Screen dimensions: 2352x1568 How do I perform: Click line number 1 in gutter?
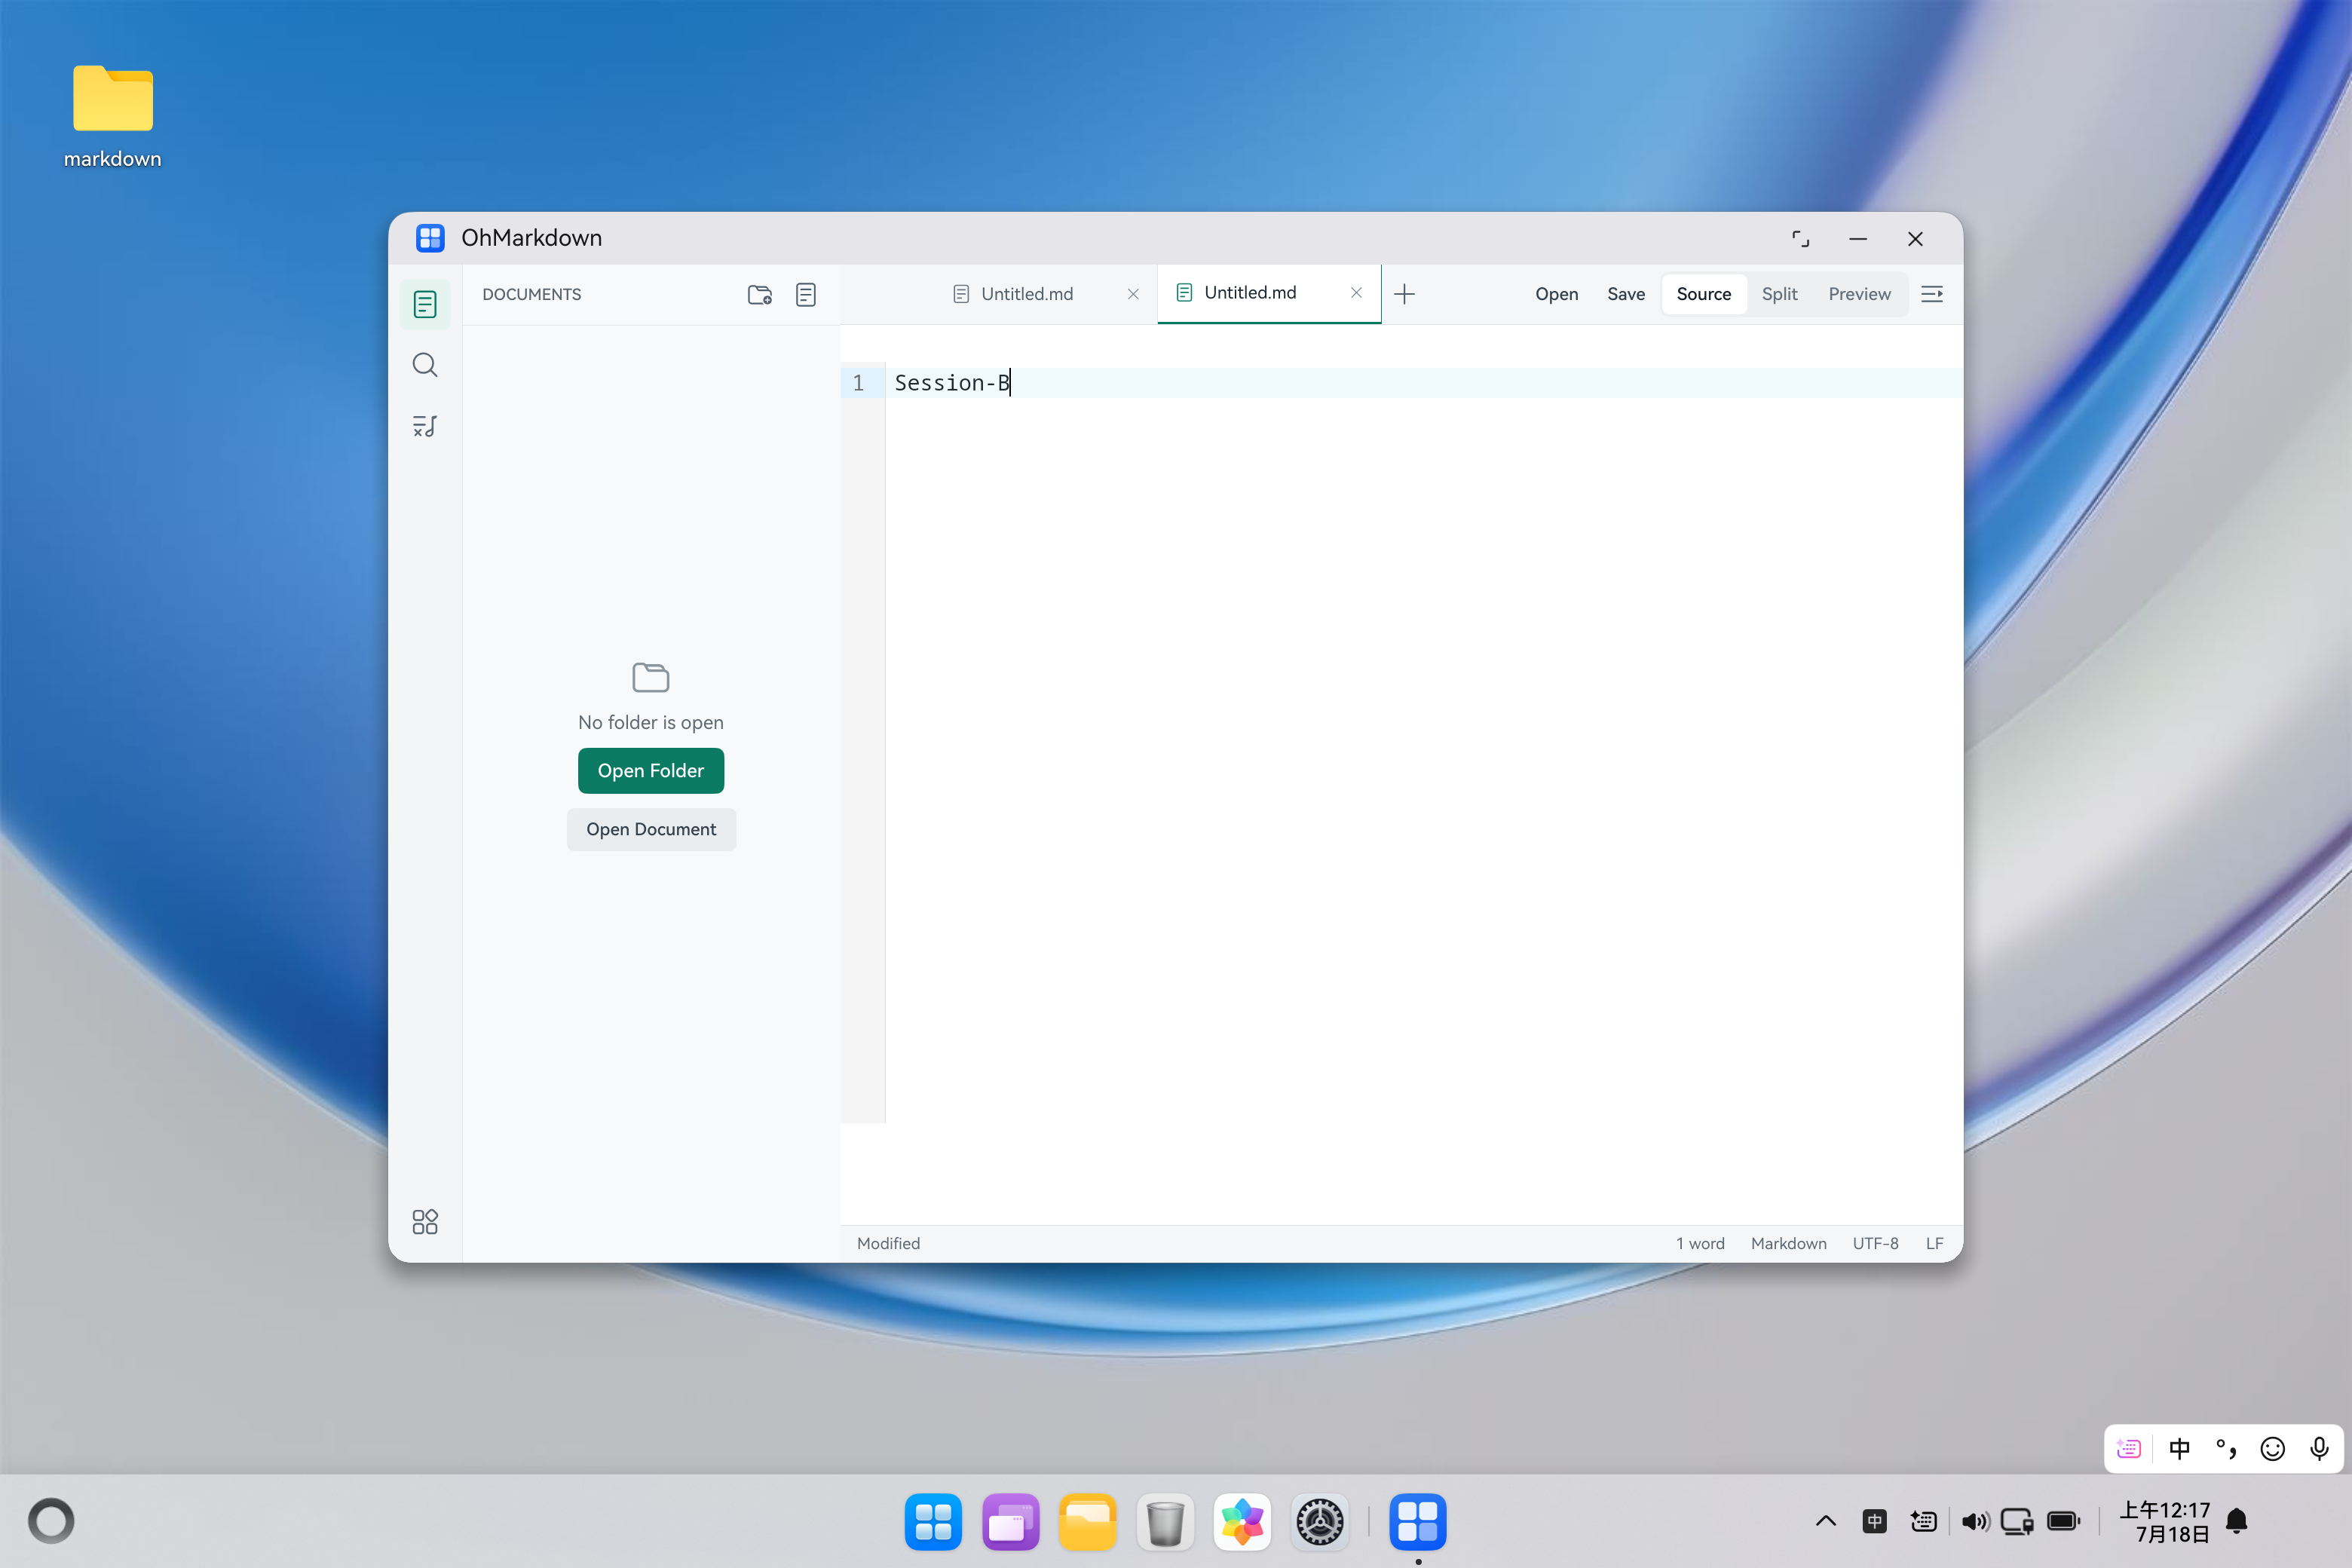tap(858, 383)
